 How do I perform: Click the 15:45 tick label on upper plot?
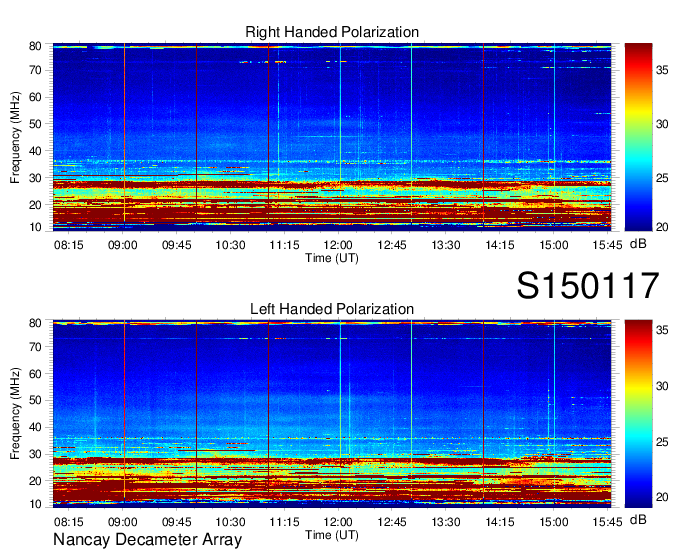[607, 245]
